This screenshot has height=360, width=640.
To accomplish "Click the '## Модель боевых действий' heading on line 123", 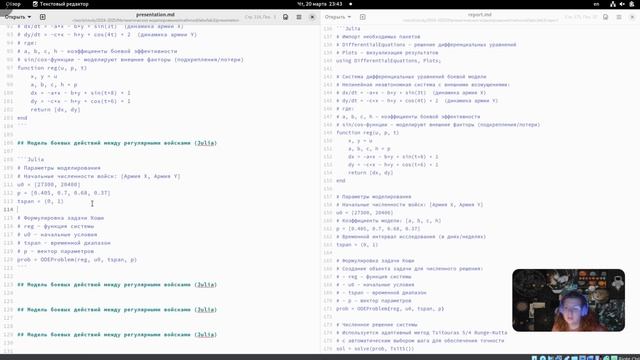I will pyautogui.click(x=117, y=284).
